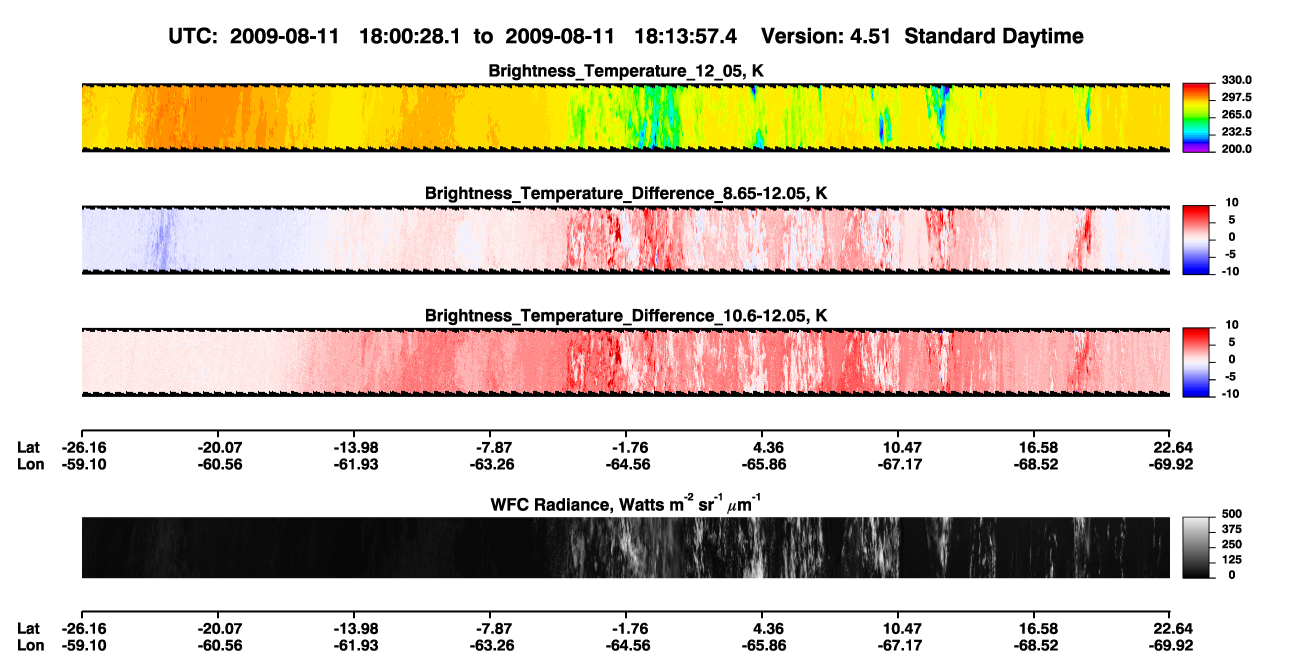This screenshot has height=667, width=1300.
Task: Click the UTC: label in the header
Action: [x=194, y=37]
